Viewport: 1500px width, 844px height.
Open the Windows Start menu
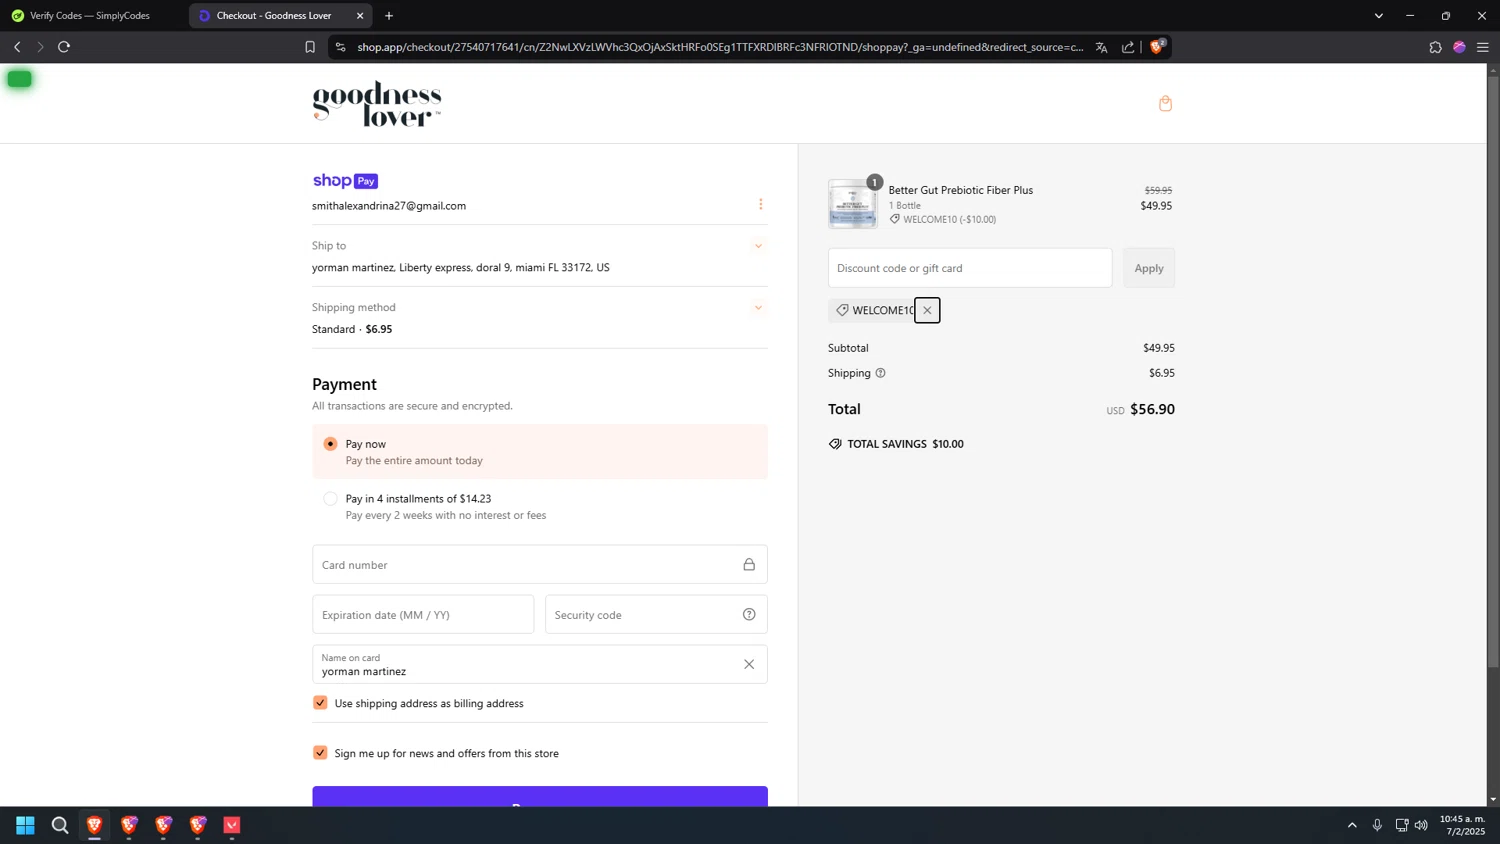(26, 825)
